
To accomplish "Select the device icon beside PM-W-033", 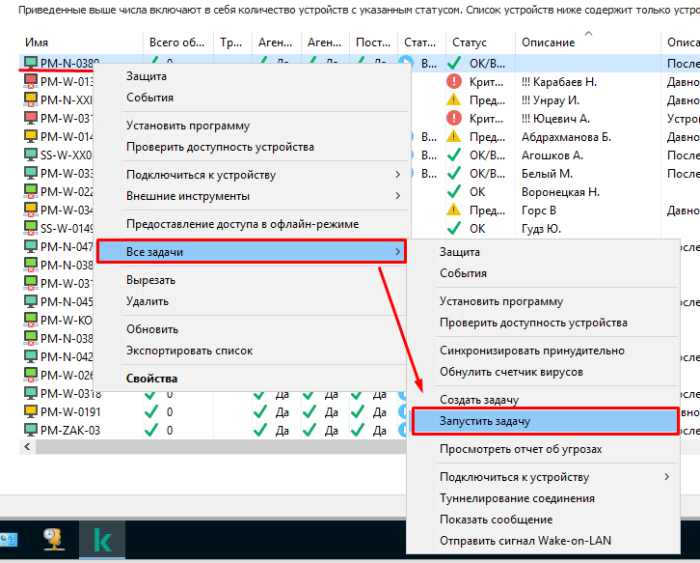I will click(30, 173).
